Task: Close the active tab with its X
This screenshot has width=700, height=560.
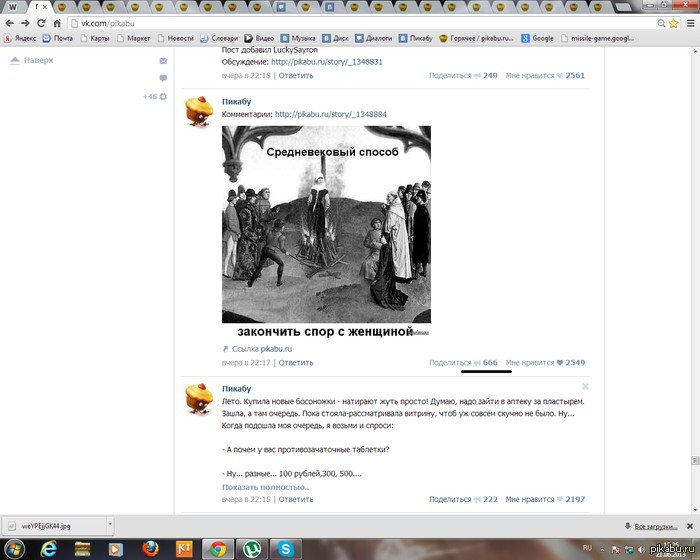Action: [x=45, y=7]
